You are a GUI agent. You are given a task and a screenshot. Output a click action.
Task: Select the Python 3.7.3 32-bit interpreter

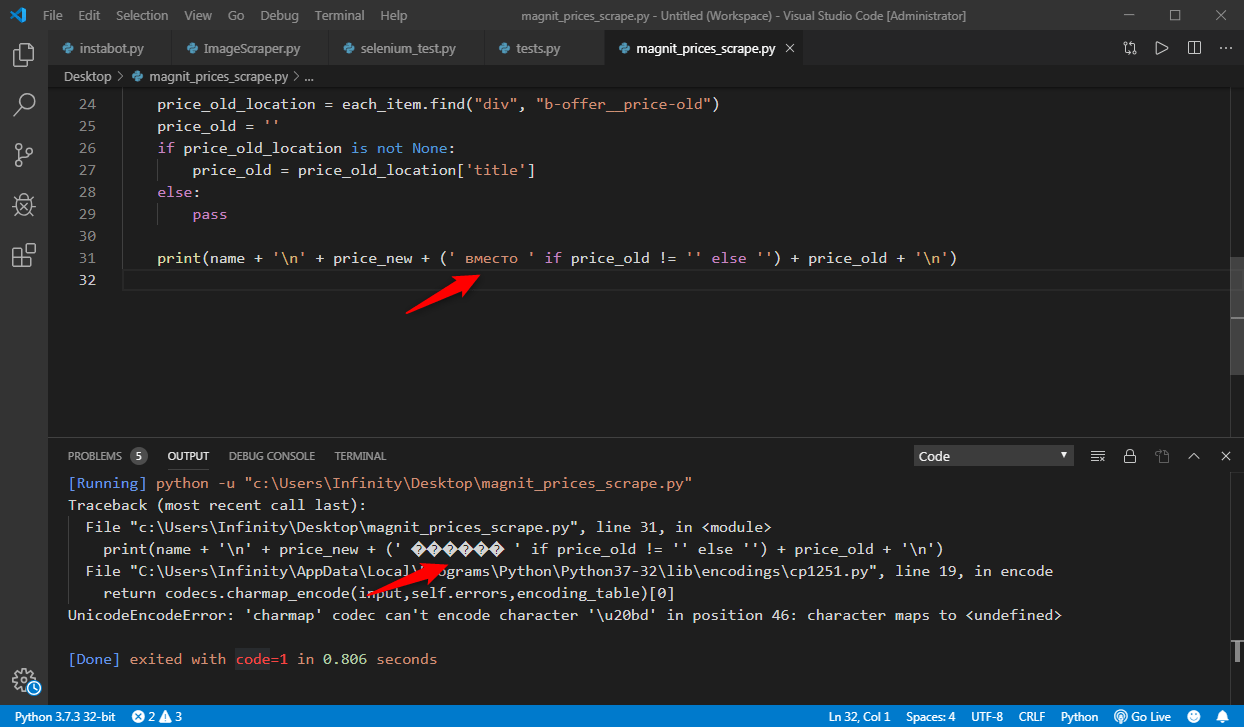pos(65,717)
